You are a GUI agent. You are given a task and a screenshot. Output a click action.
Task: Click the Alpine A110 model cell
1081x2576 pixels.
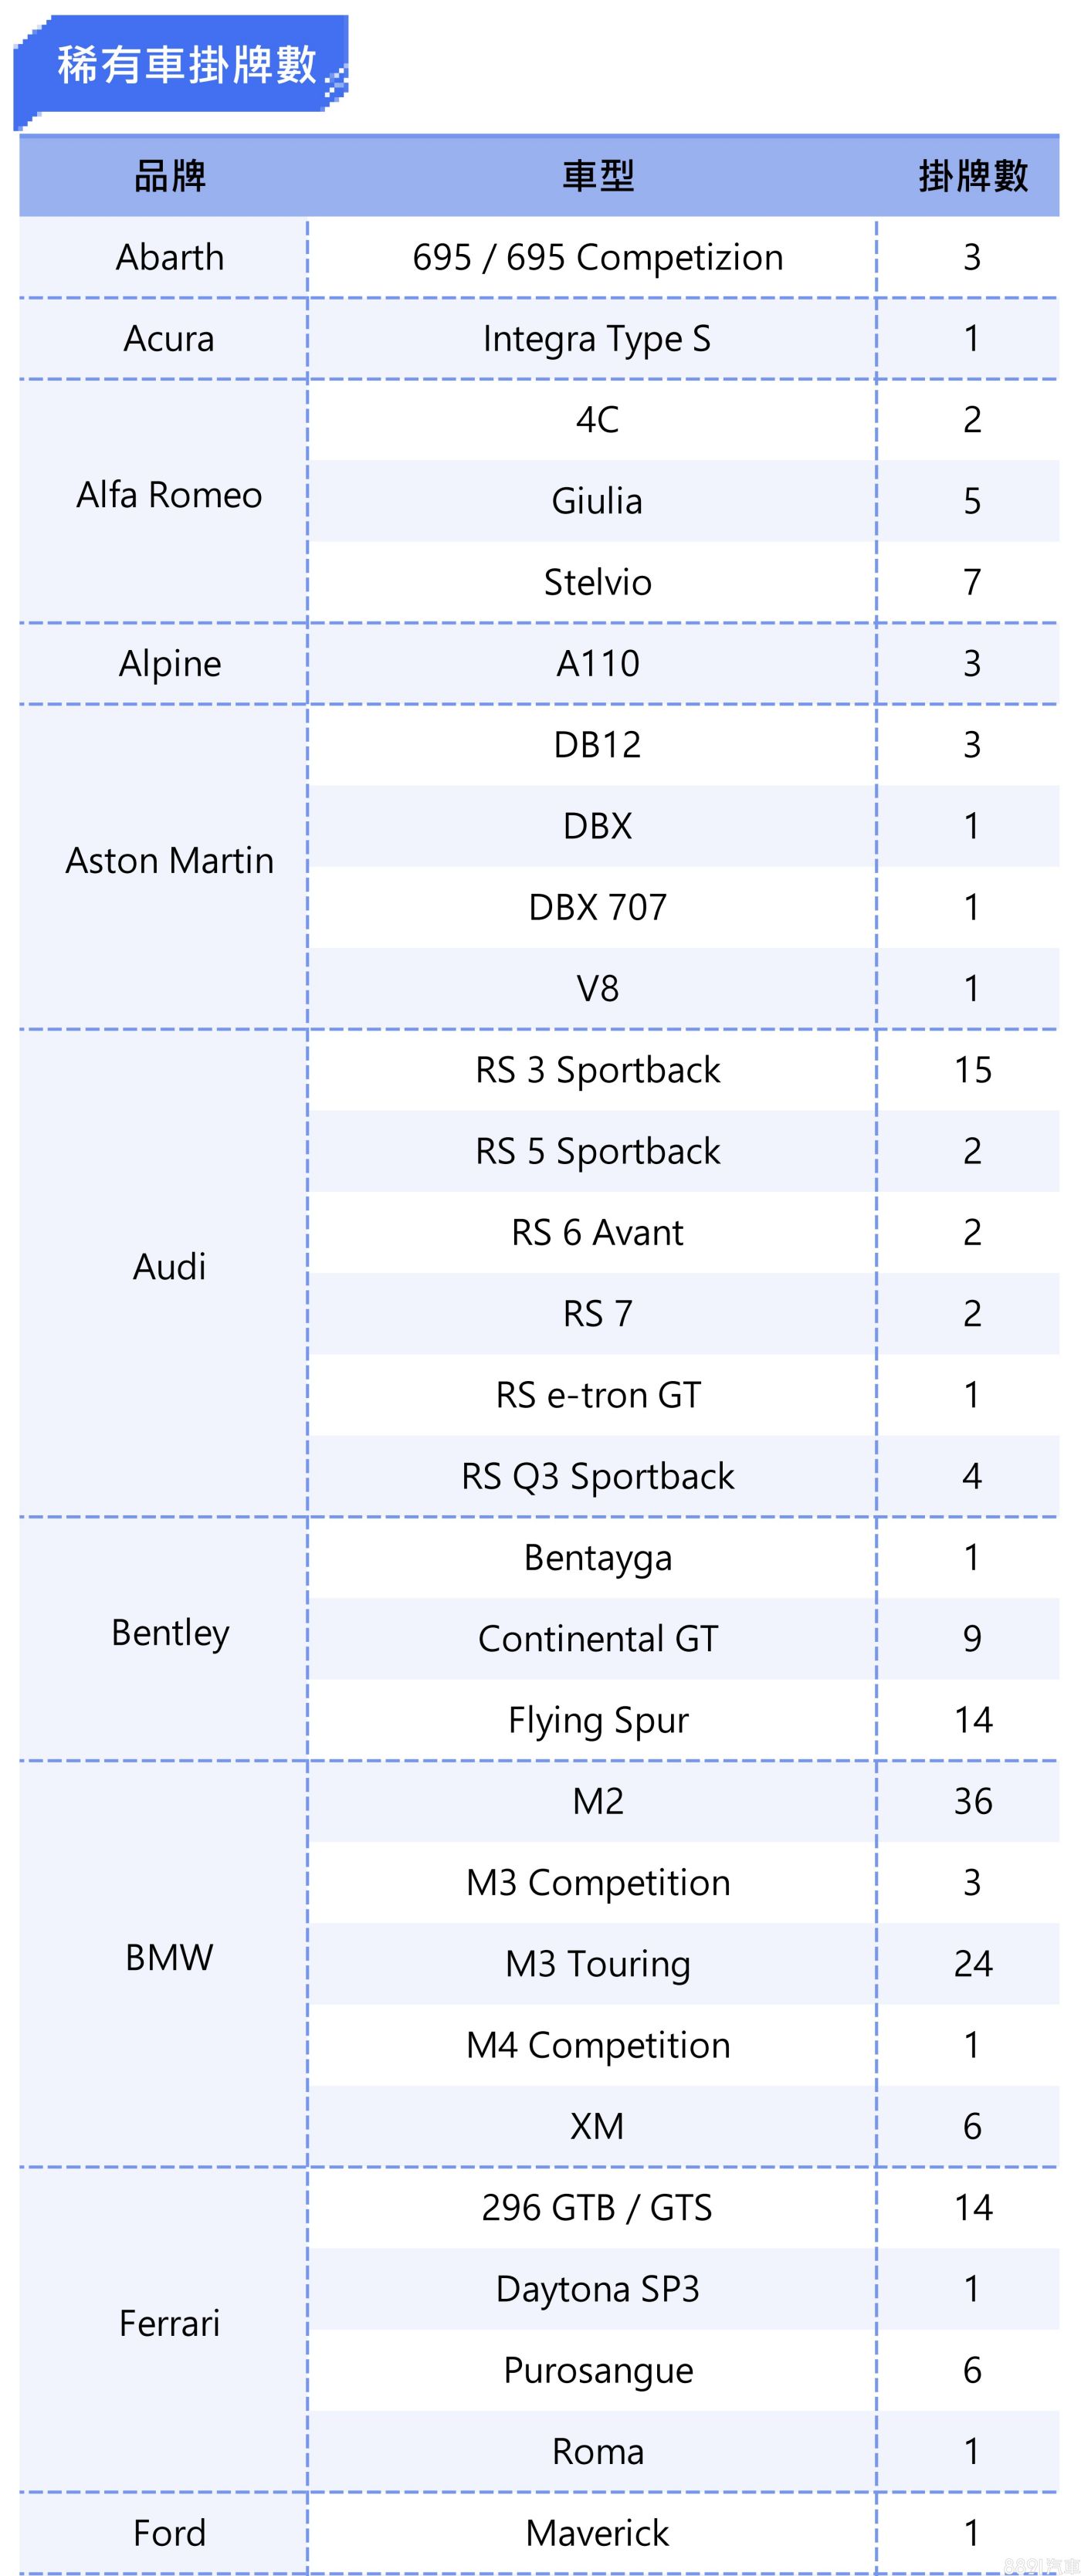pos(597,663)
